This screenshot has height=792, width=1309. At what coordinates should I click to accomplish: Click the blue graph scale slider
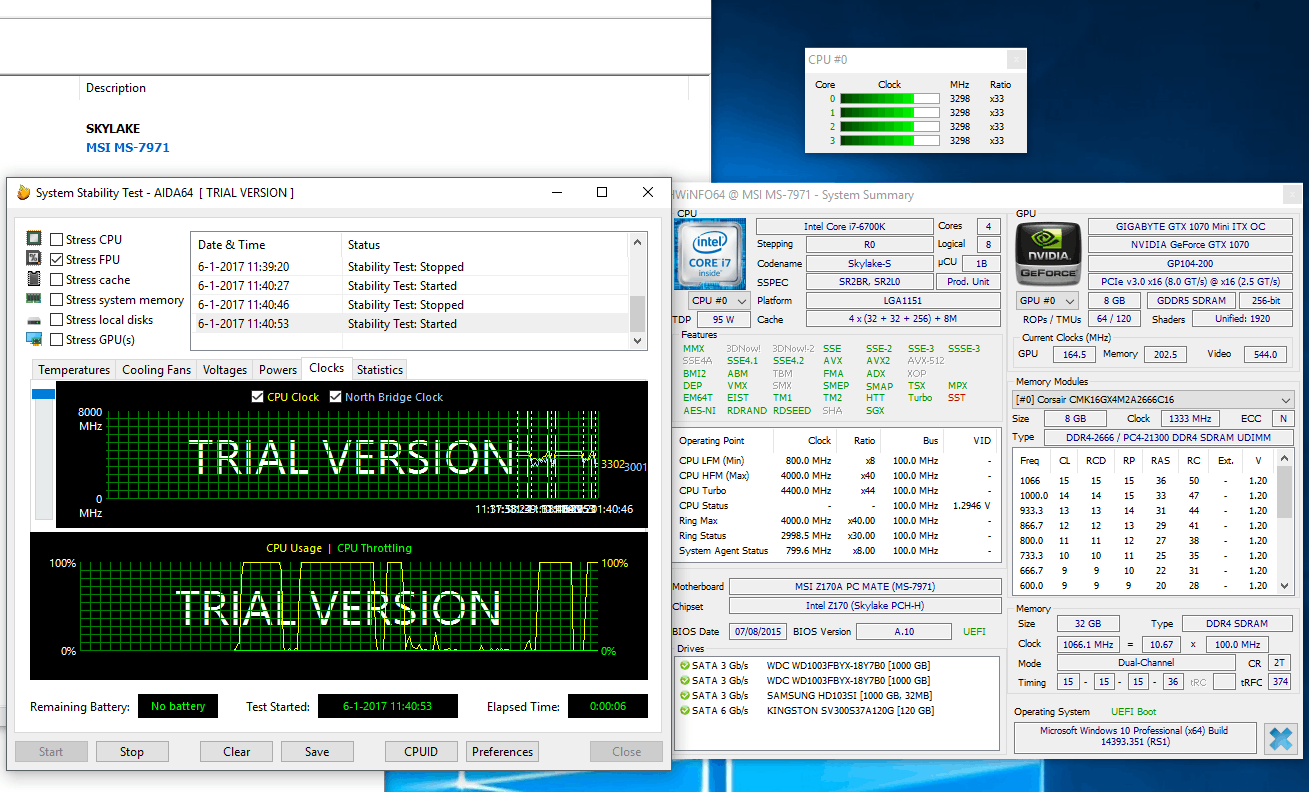44,394
